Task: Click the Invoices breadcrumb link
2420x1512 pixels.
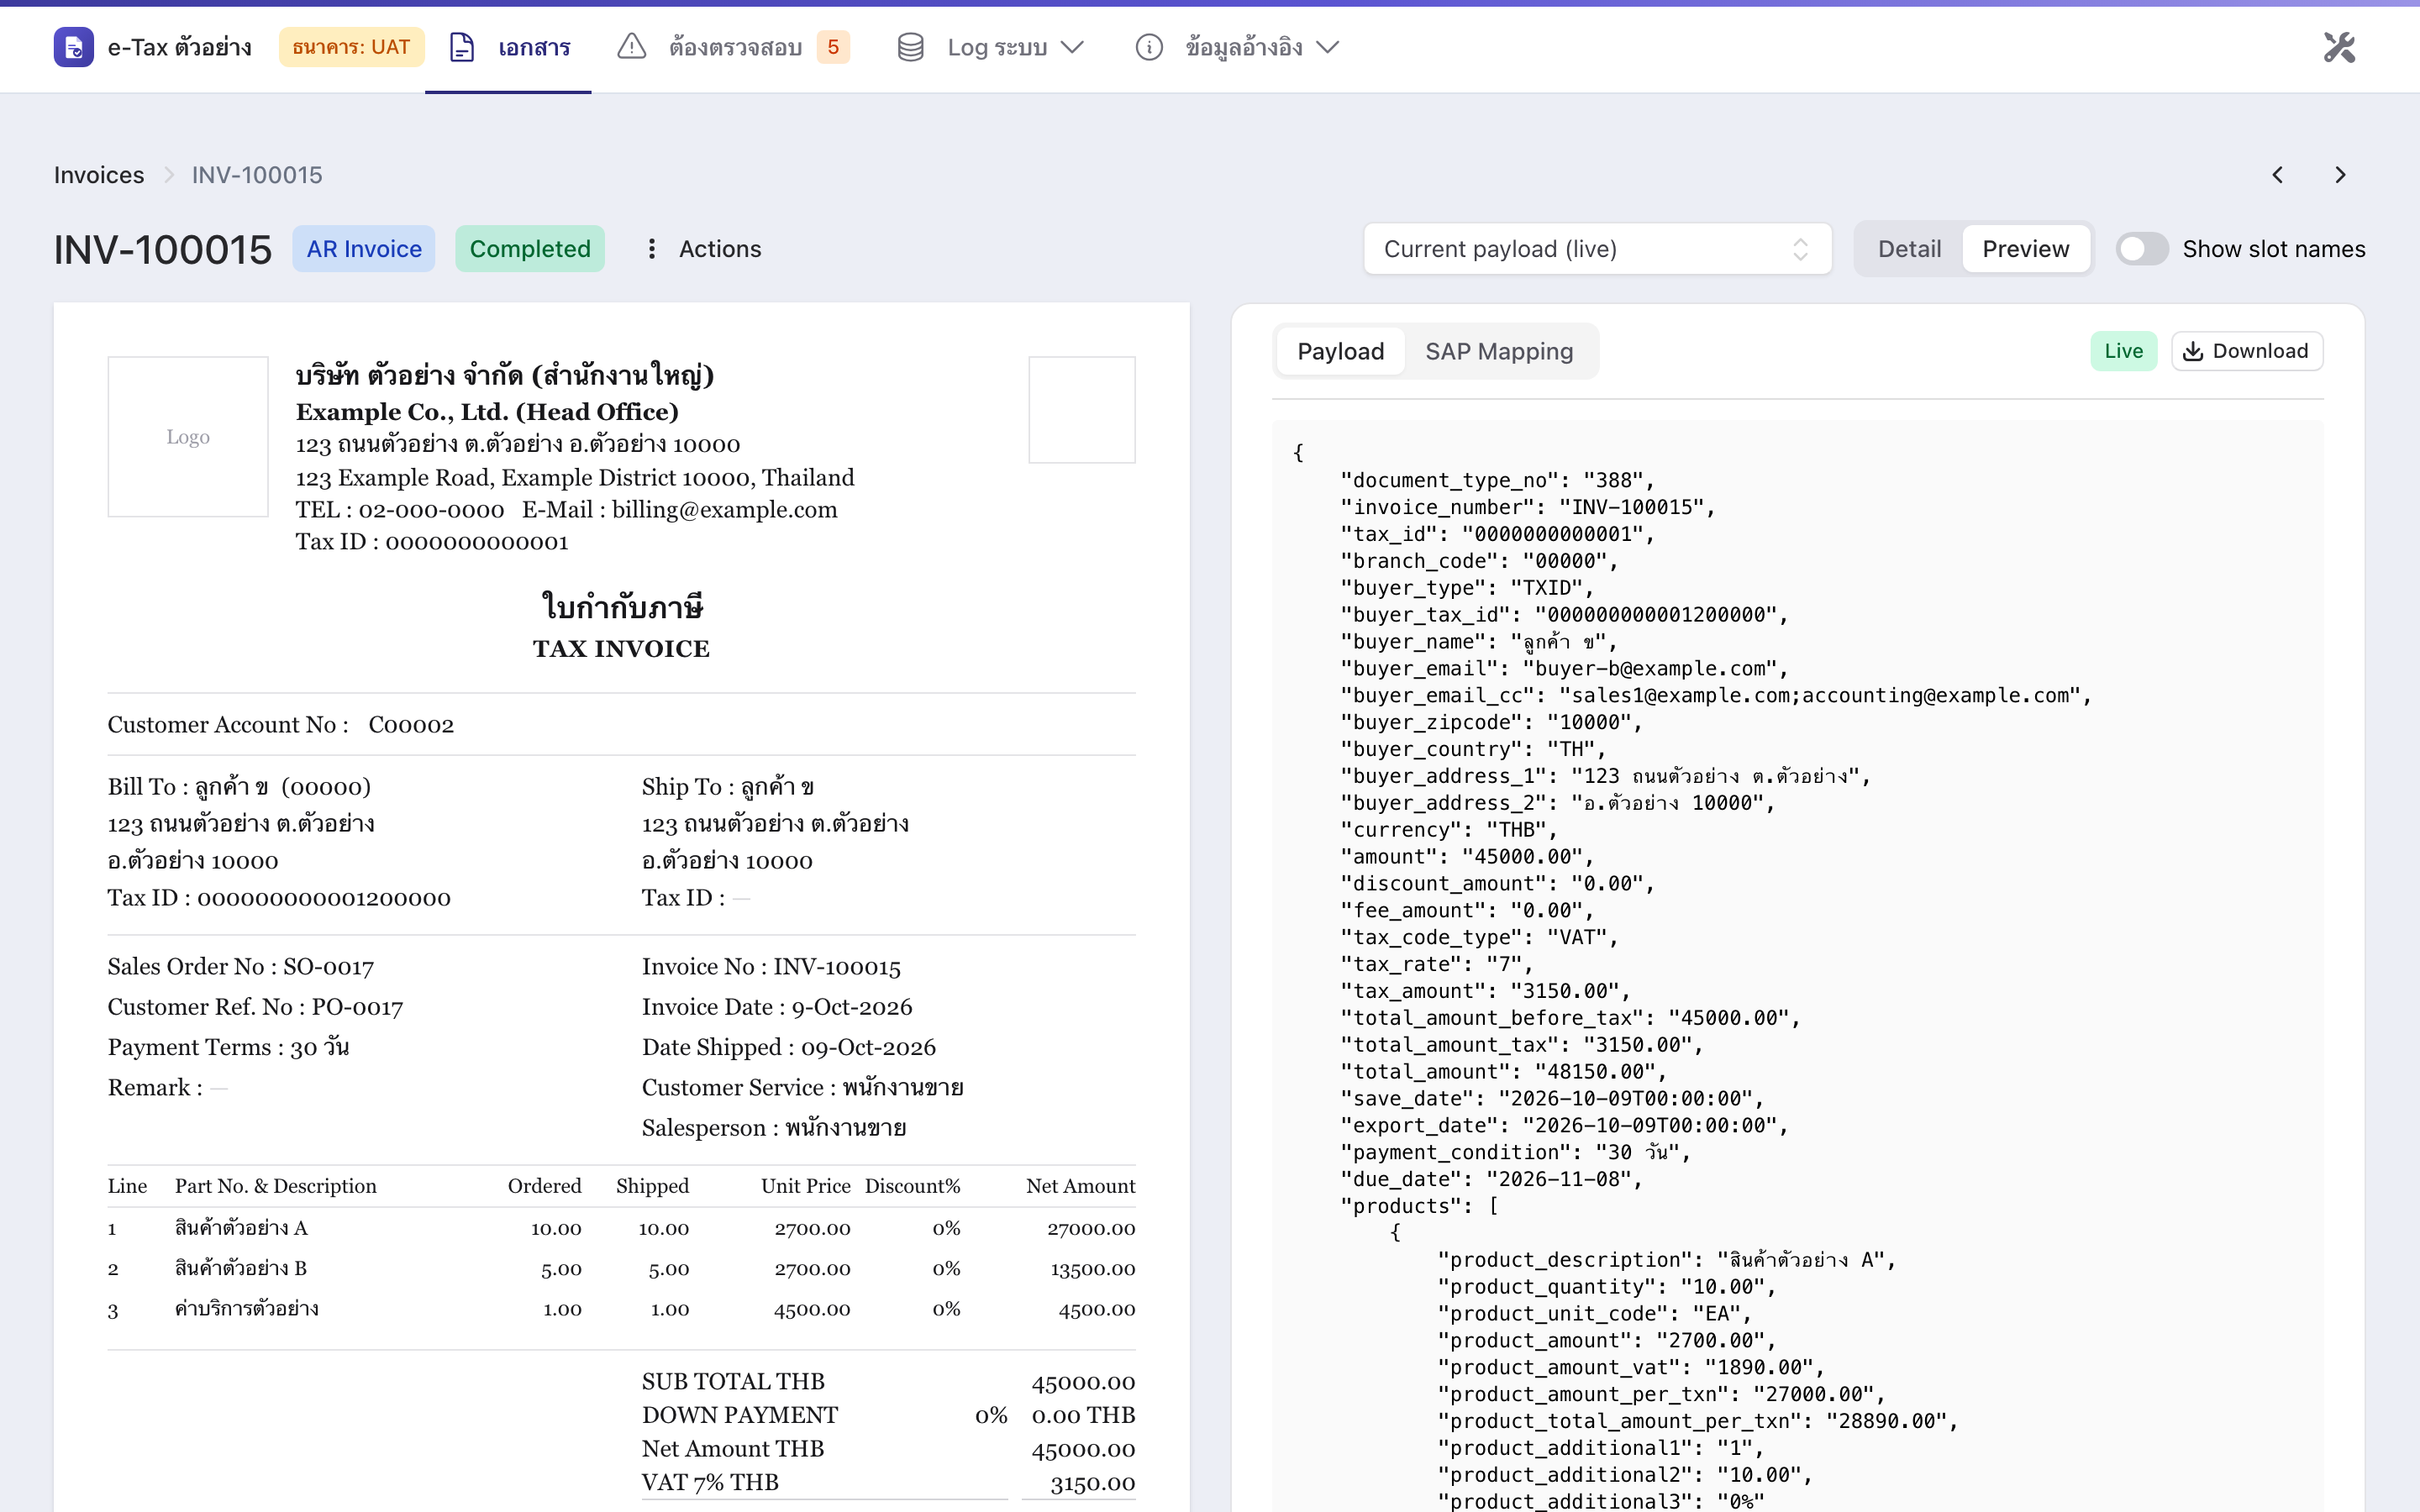Action: [99, 175]
